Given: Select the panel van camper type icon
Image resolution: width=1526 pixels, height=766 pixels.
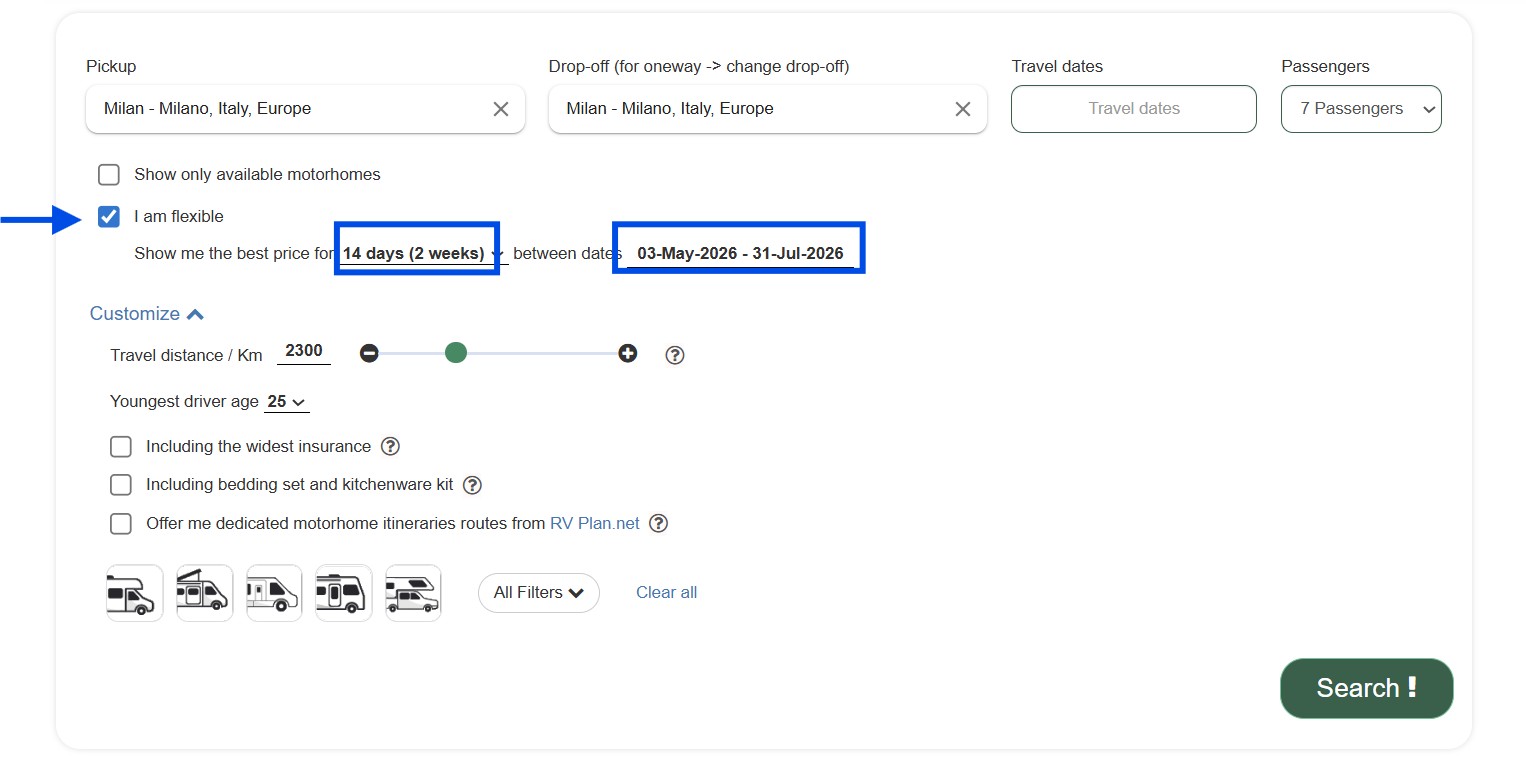Looking at the screenshot, I should pyautogui.click(x=274, y=593).
